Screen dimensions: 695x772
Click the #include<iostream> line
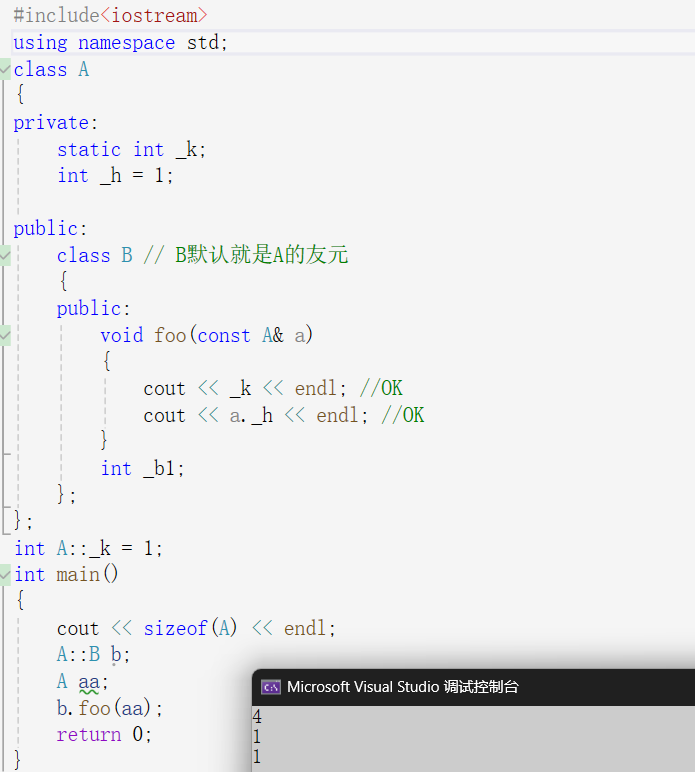110,16
